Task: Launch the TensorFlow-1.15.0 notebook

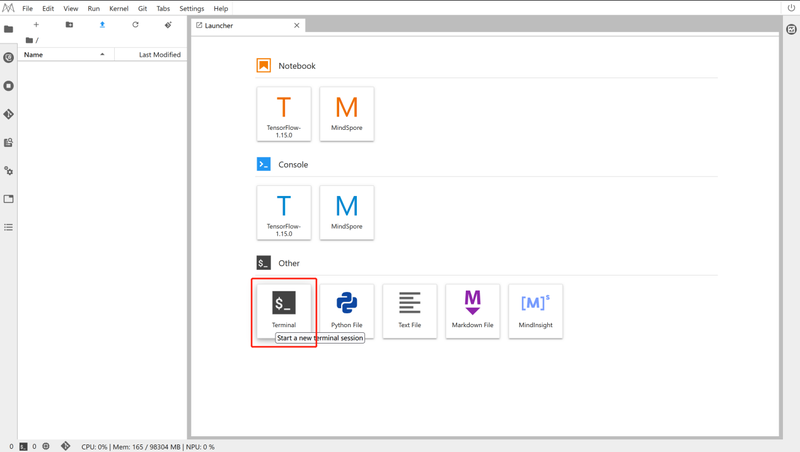Action: (x=284, y=114)
